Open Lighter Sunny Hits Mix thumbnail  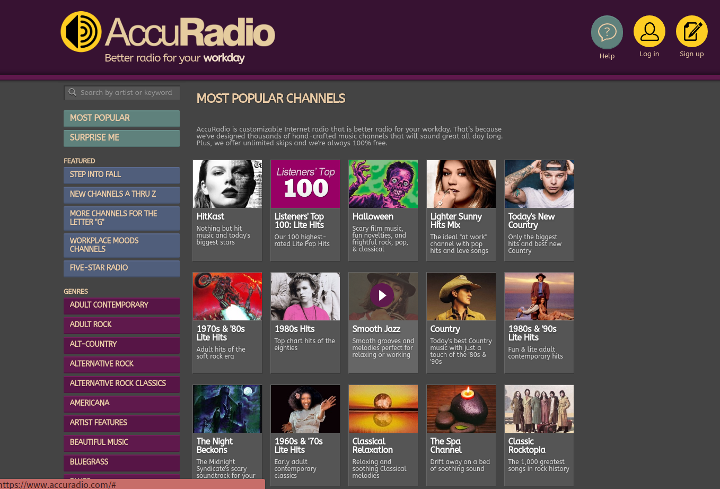pos(461,184)
